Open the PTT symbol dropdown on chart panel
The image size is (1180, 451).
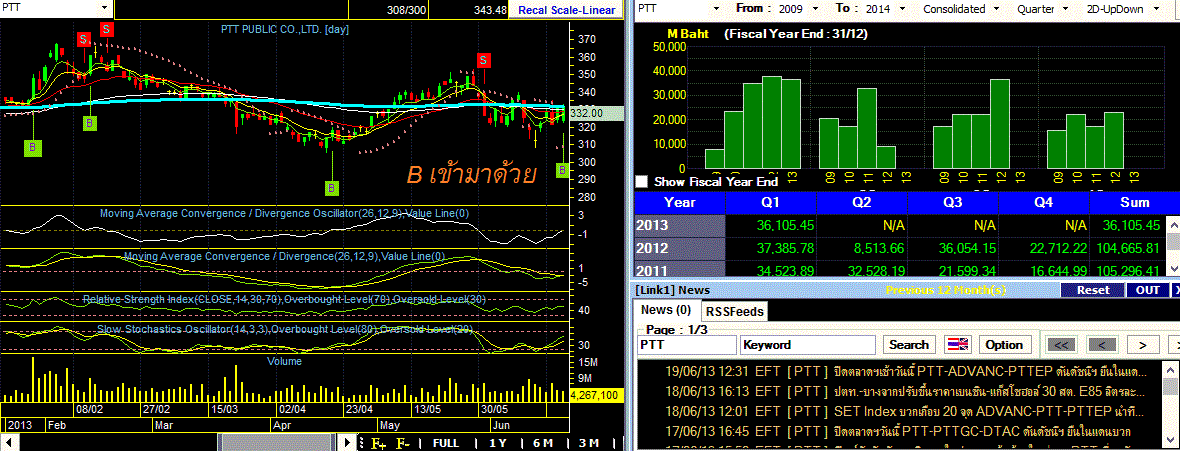[x=104, y=8]
